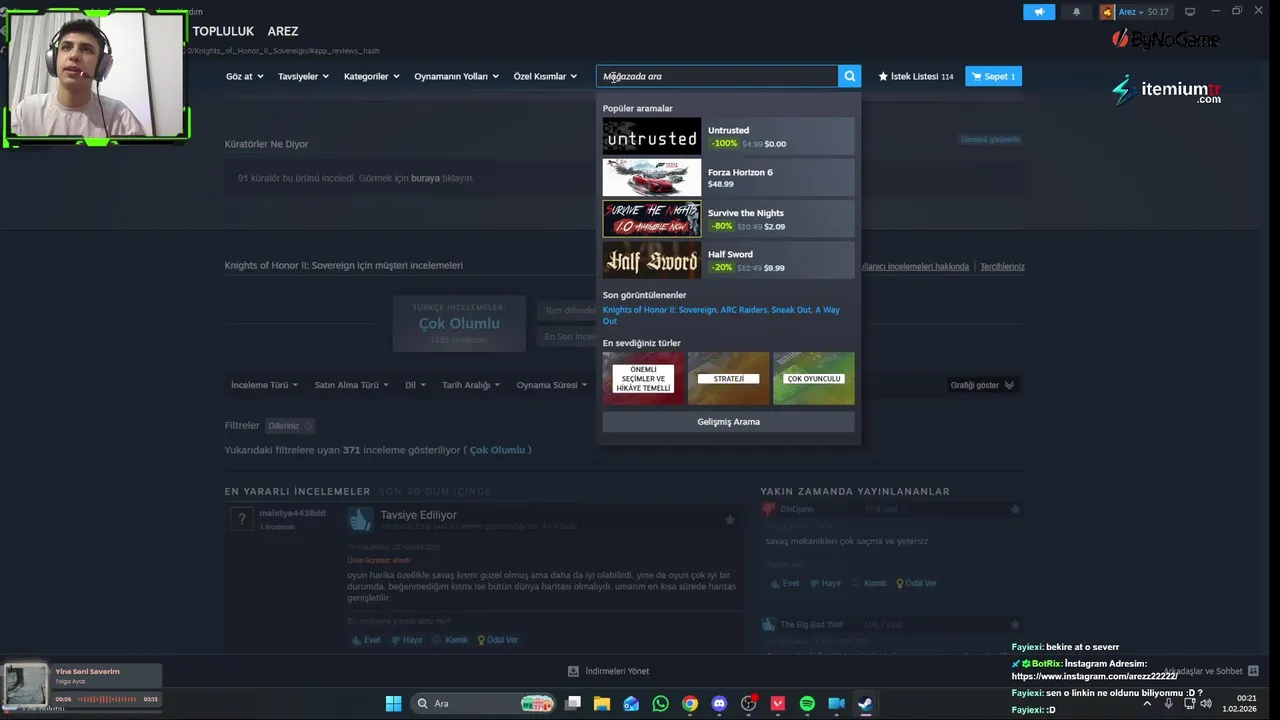Screen dimensions: 1280x720
Task: Open Dil filter dropdown
Action: tap(415, 385)
